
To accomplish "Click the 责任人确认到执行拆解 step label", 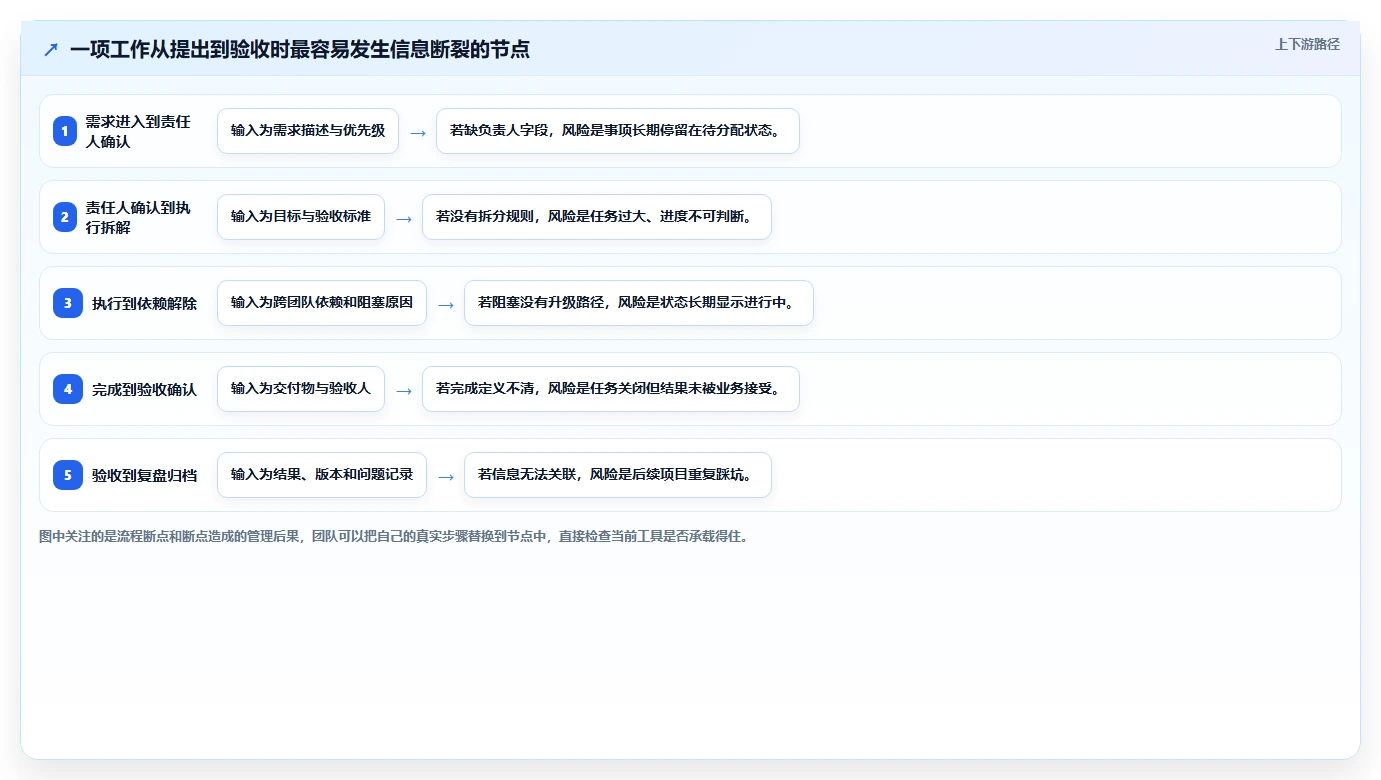I will [x=138, y=217].
